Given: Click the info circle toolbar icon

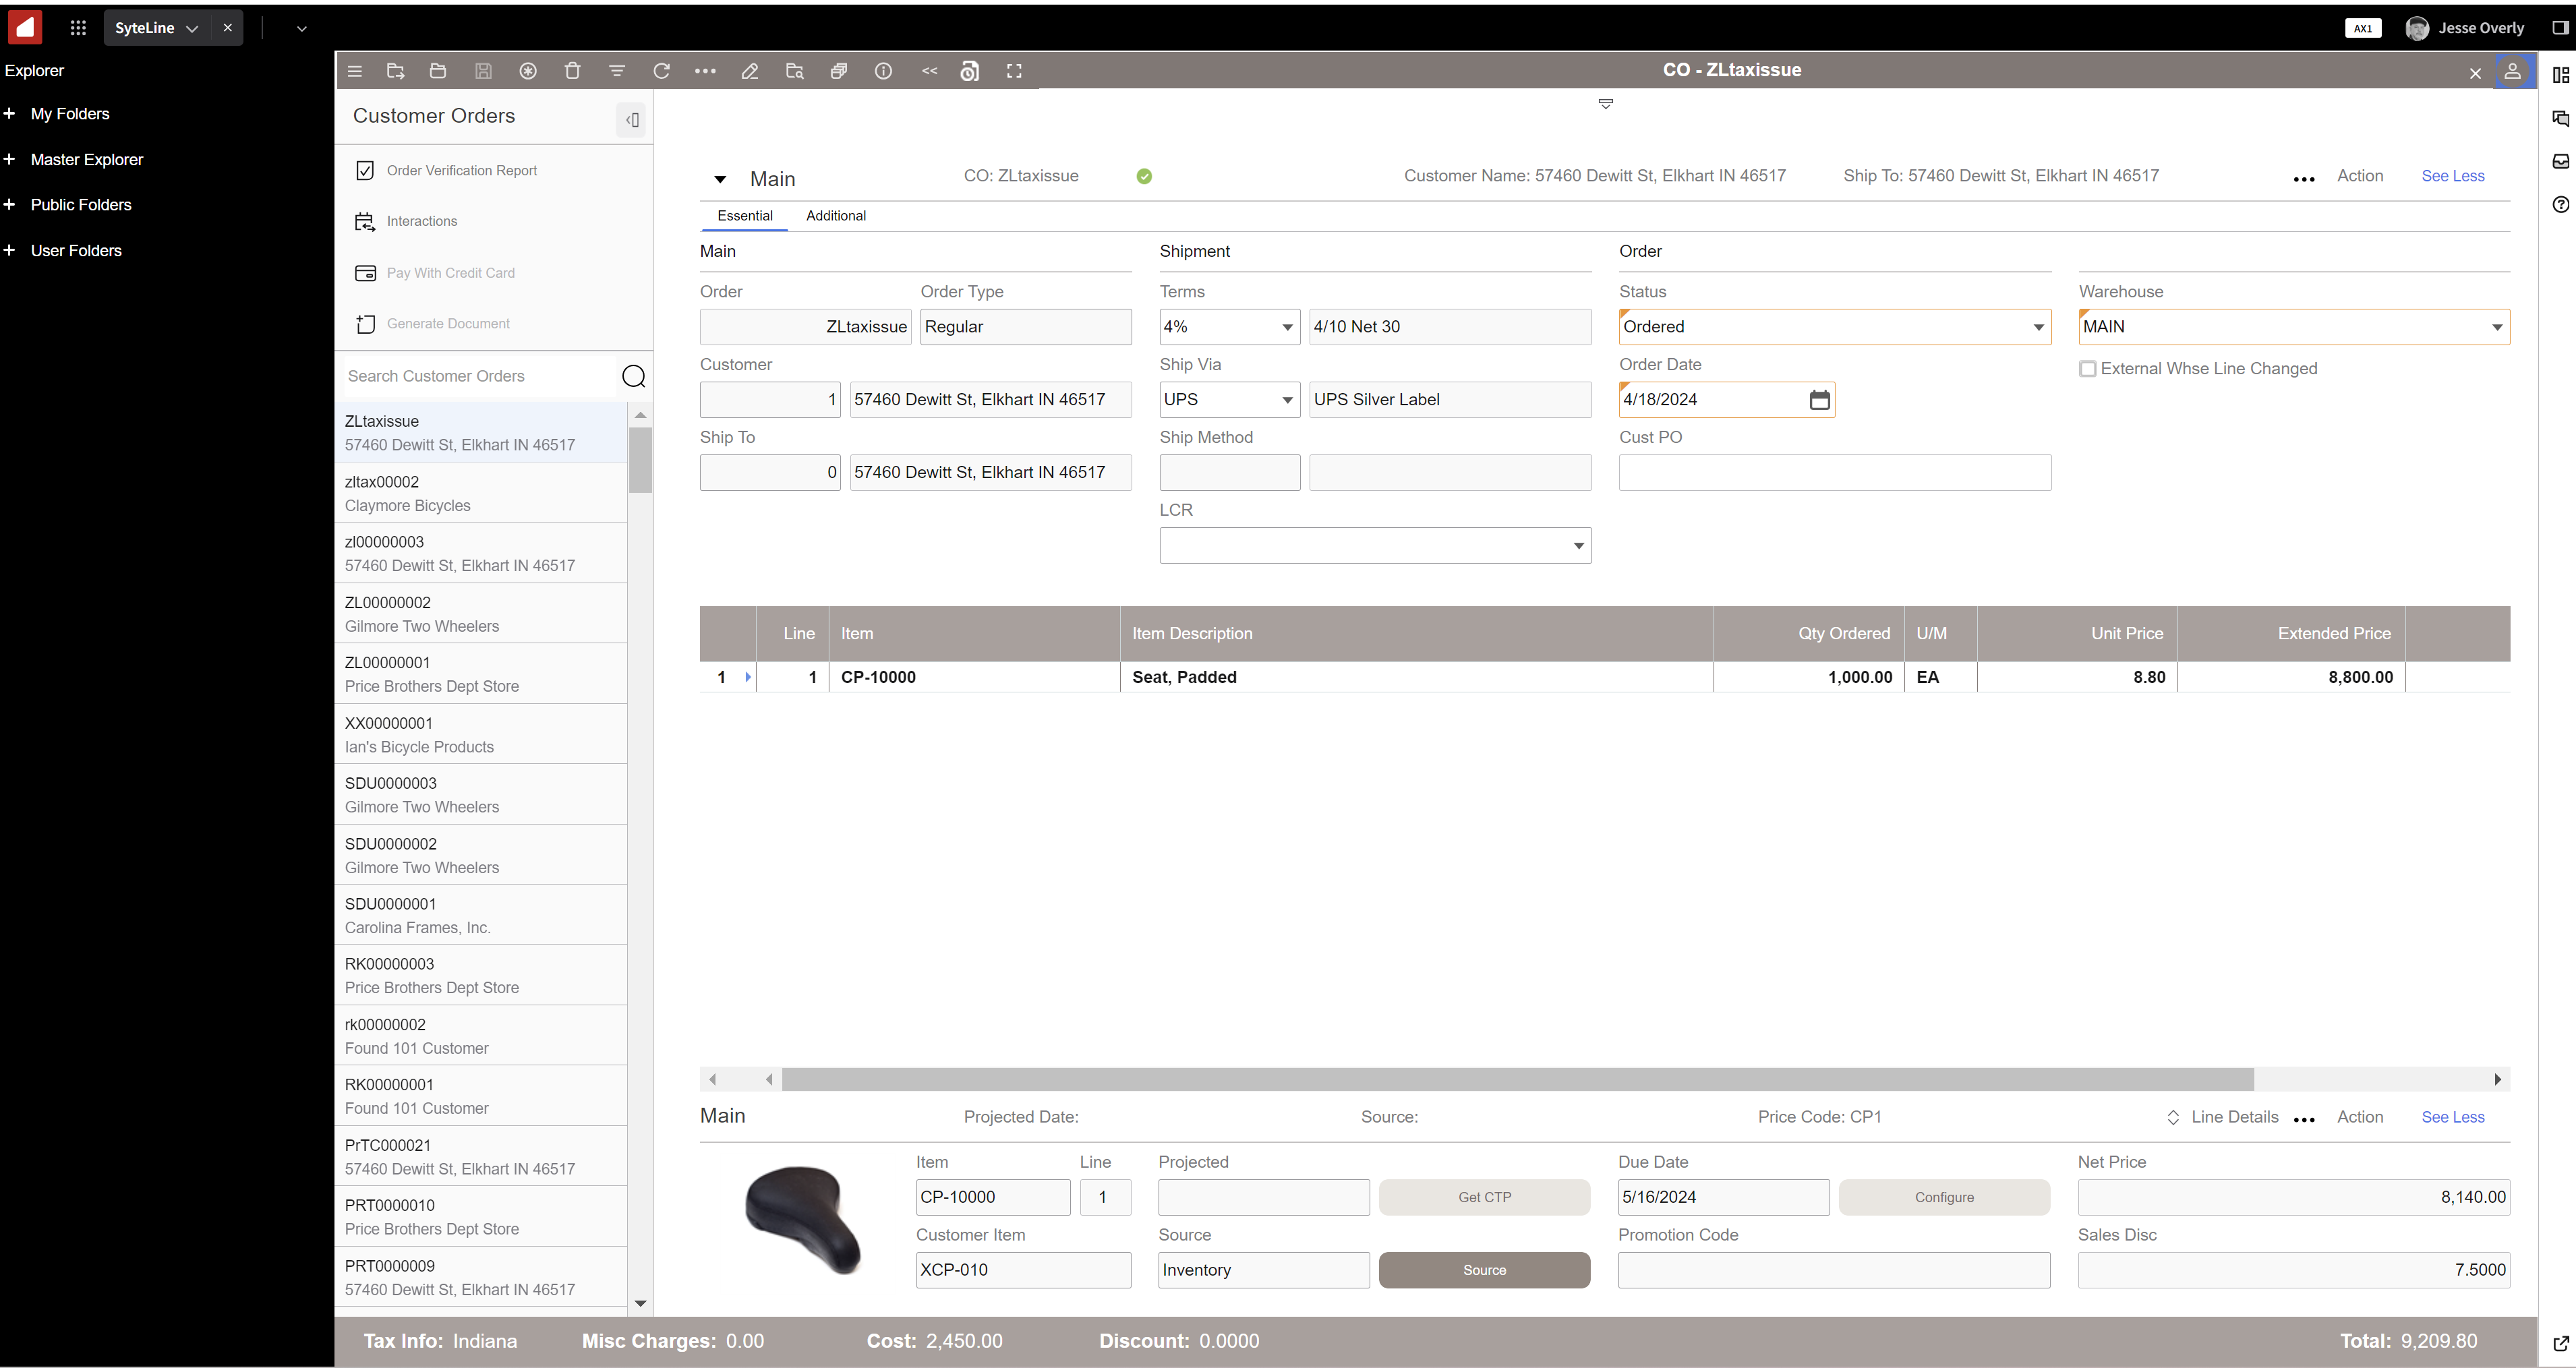Looking at the screenshot, I should (883, 71).
